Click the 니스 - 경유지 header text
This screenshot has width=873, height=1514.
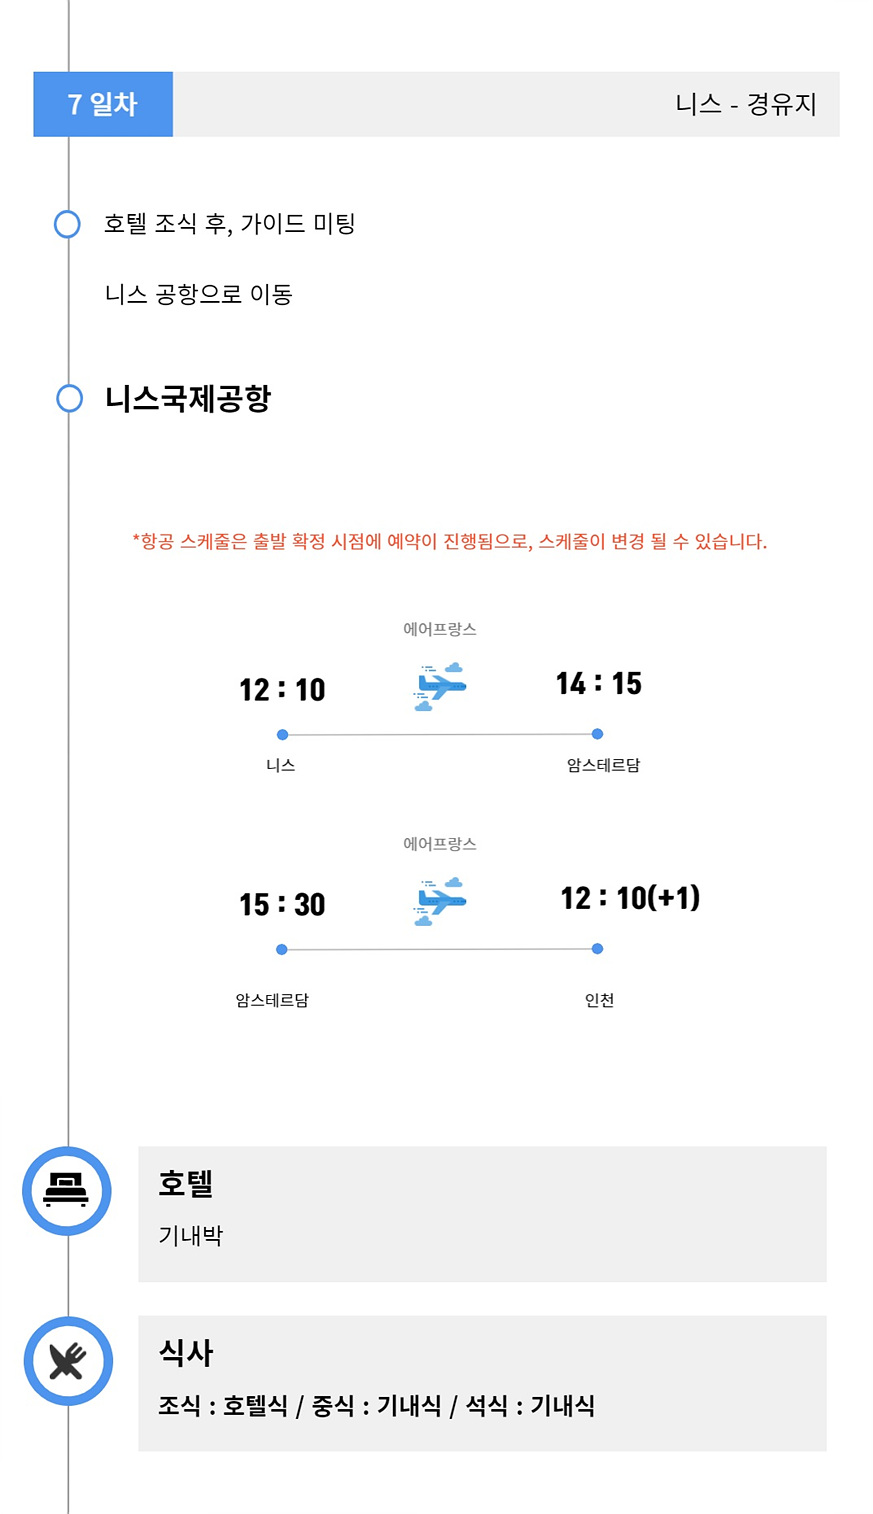[x=746, y=104]
